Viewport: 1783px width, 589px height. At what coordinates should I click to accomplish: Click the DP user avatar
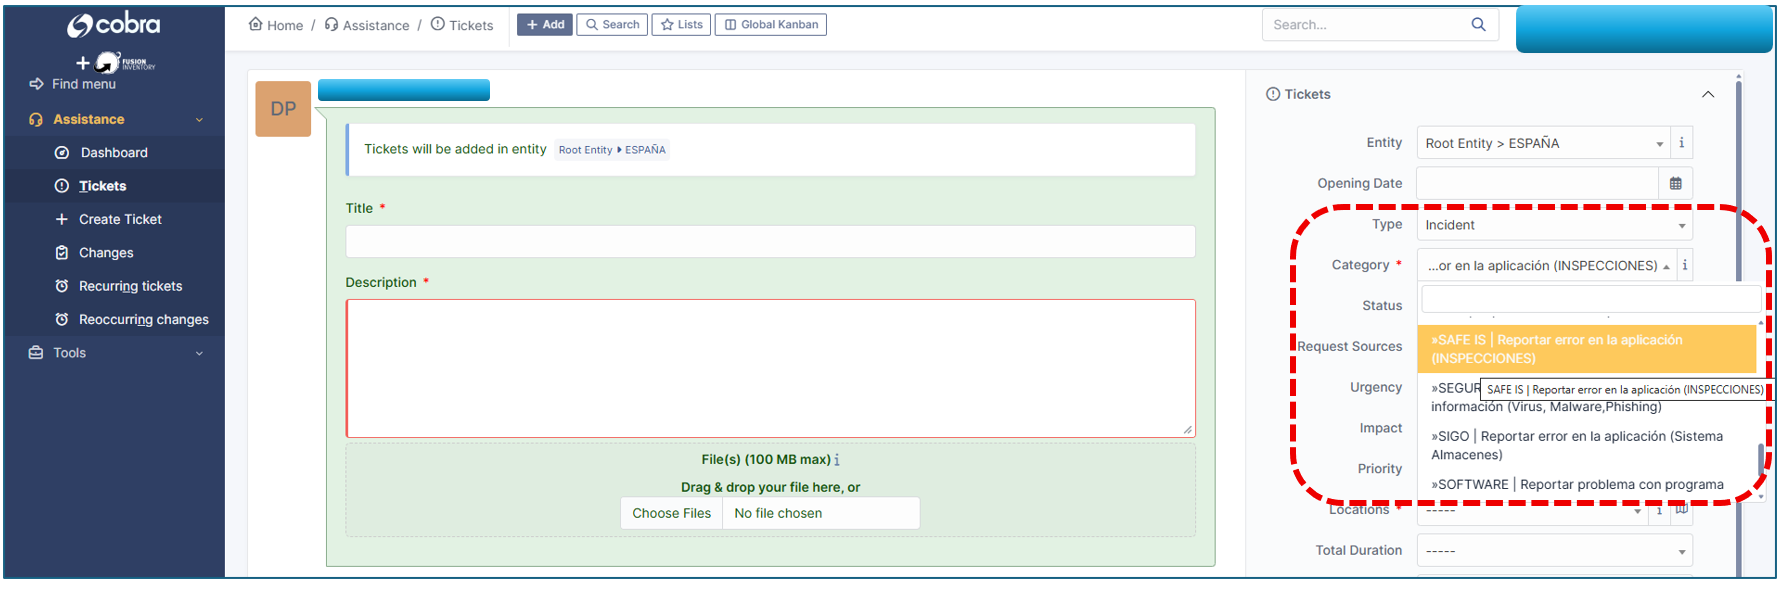[x=283, y=109]
